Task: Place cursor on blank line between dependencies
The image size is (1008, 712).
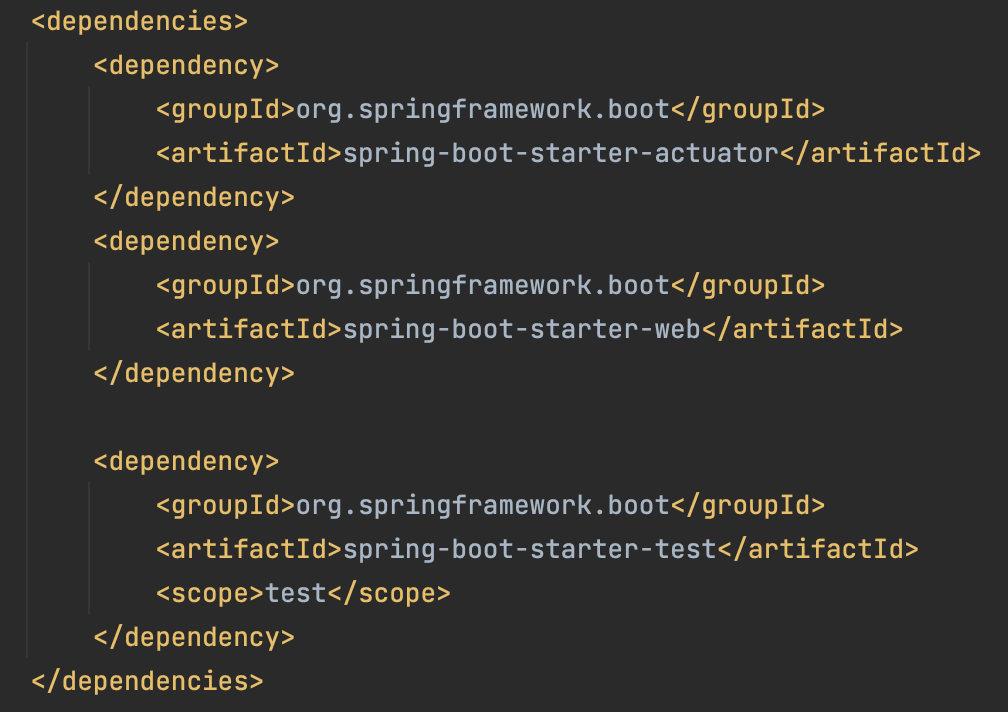Action: pyautogui.click(x=504, y=418)
